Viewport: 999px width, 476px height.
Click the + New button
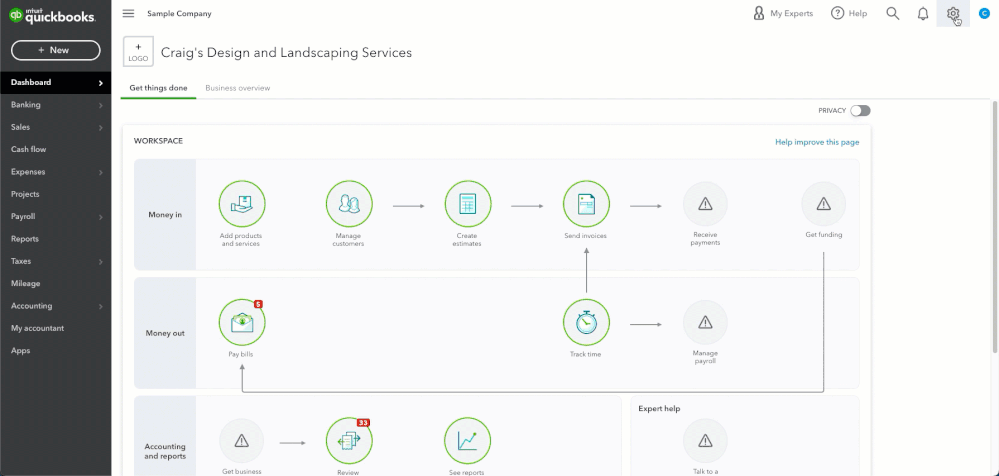point(55,50)
